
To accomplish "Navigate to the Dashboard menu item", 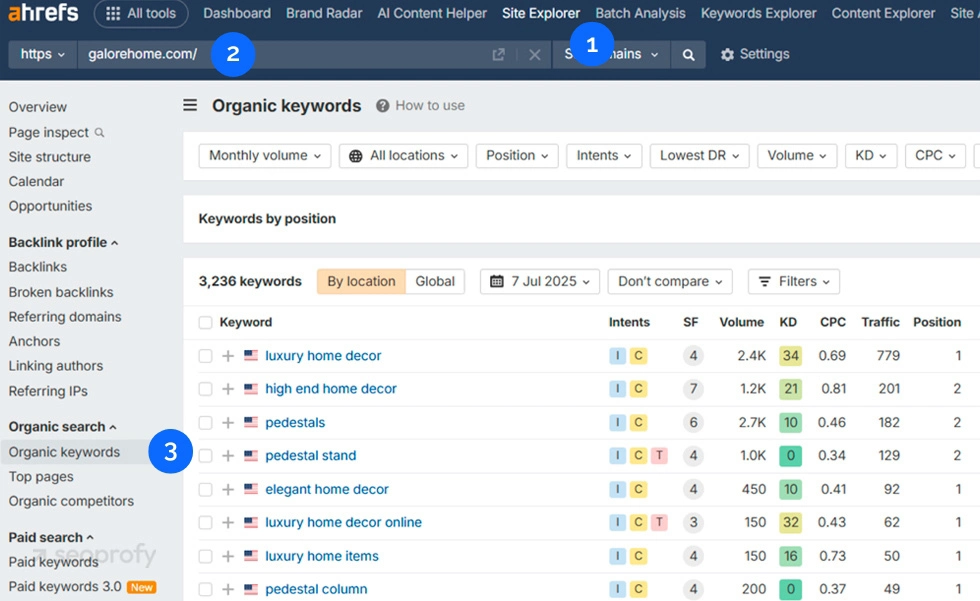I will [x=236, y=14].
